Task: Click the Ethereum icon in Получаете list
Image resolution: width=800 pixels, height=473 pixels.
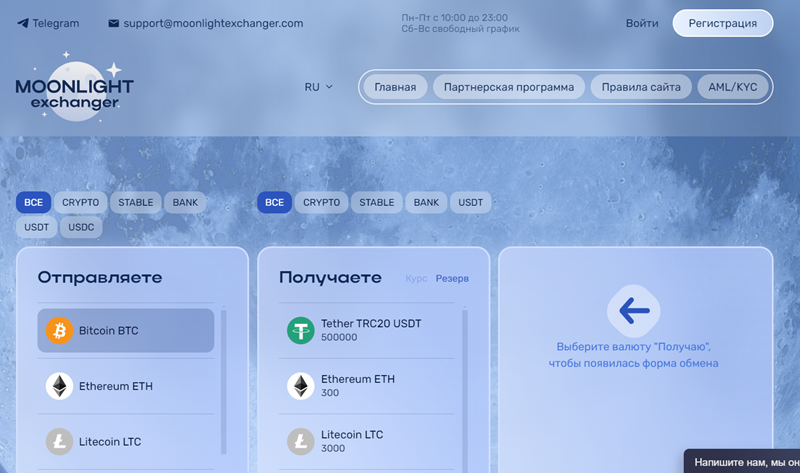Action: click(x=301, y=386)
